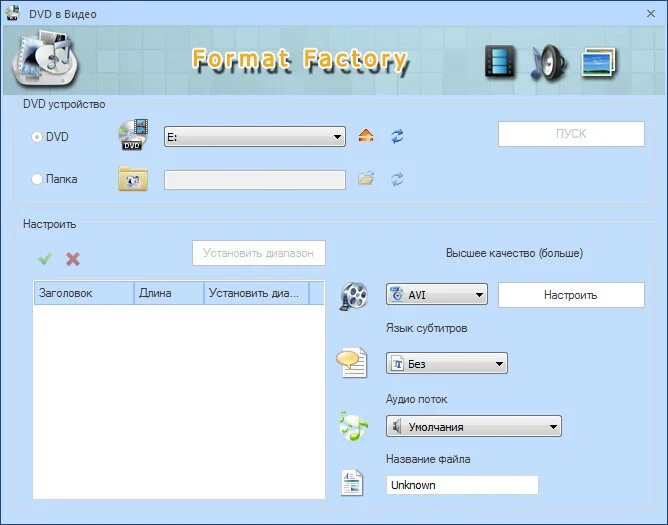Screen dimensions: 668x525
Task: Close the DVD в Видео window
Action: 651,14
